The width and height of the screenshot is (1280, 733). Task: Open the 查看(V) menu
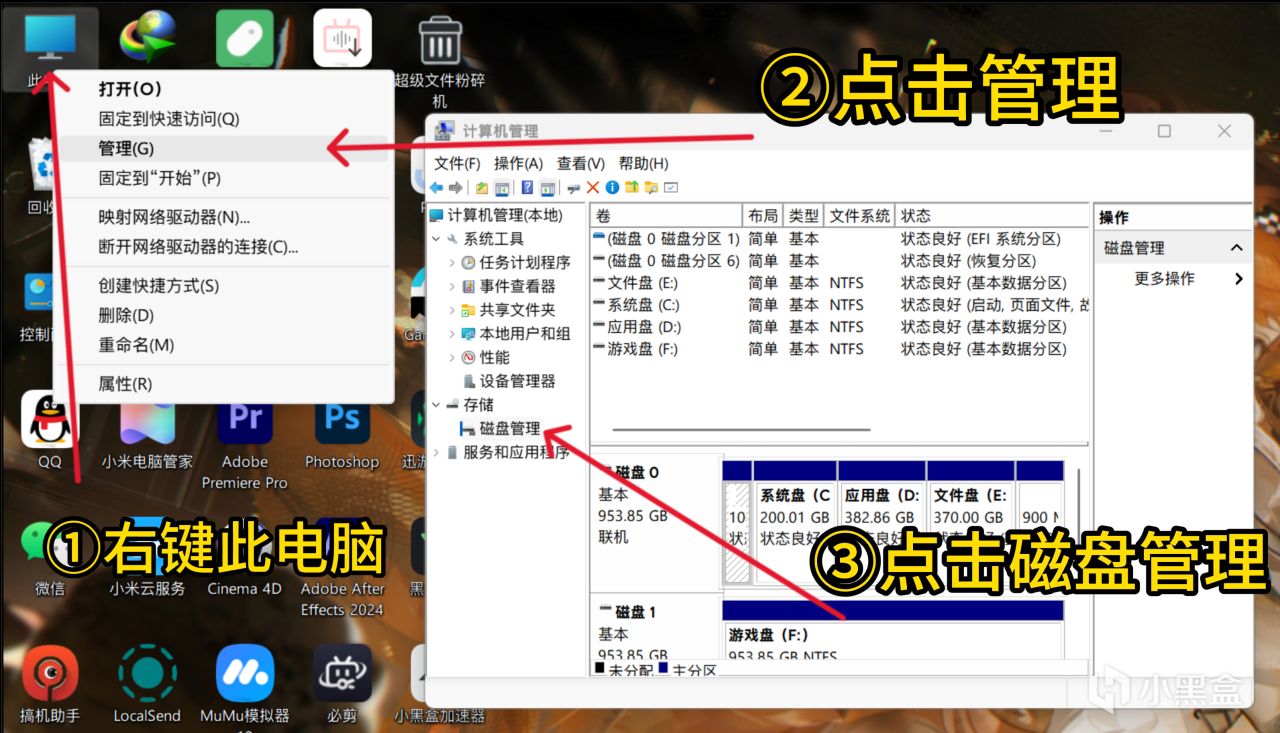coord(581,163)
